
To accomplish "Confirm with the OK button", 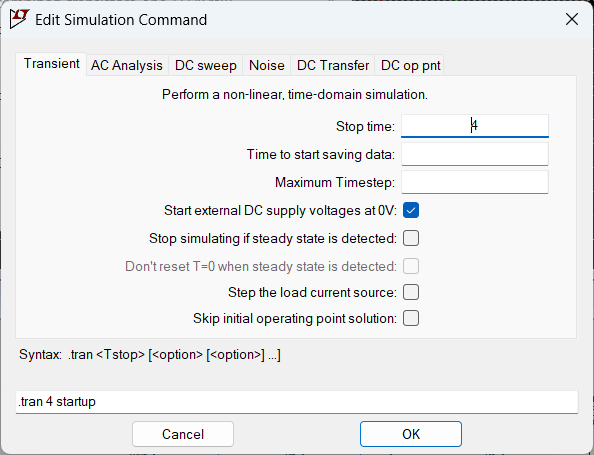I will [411, 434].
